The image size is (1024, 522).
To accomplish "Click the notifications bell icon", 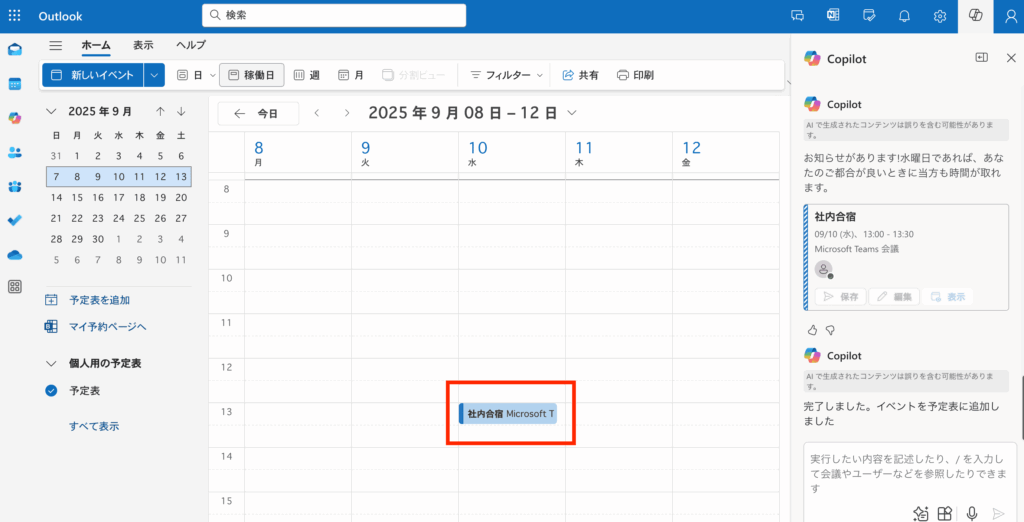I will (x=905, y=16).
